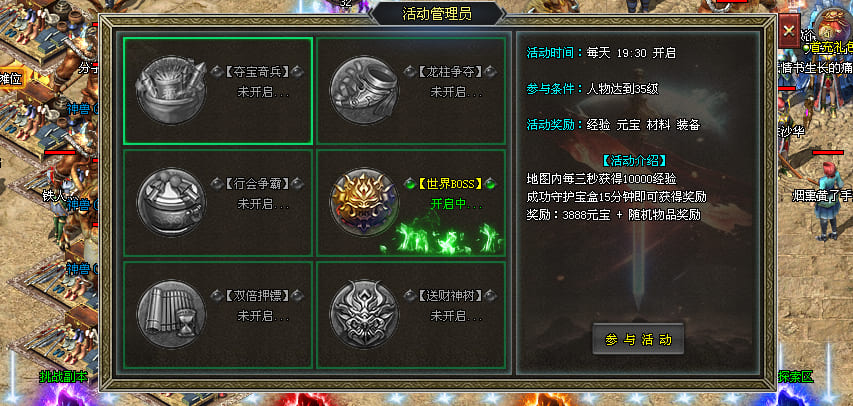Image resolution: width=853 pixels, height=406 pixels.
Task: Select the 送财神树 demon mask icon
Action: click(x=364, y=314)
